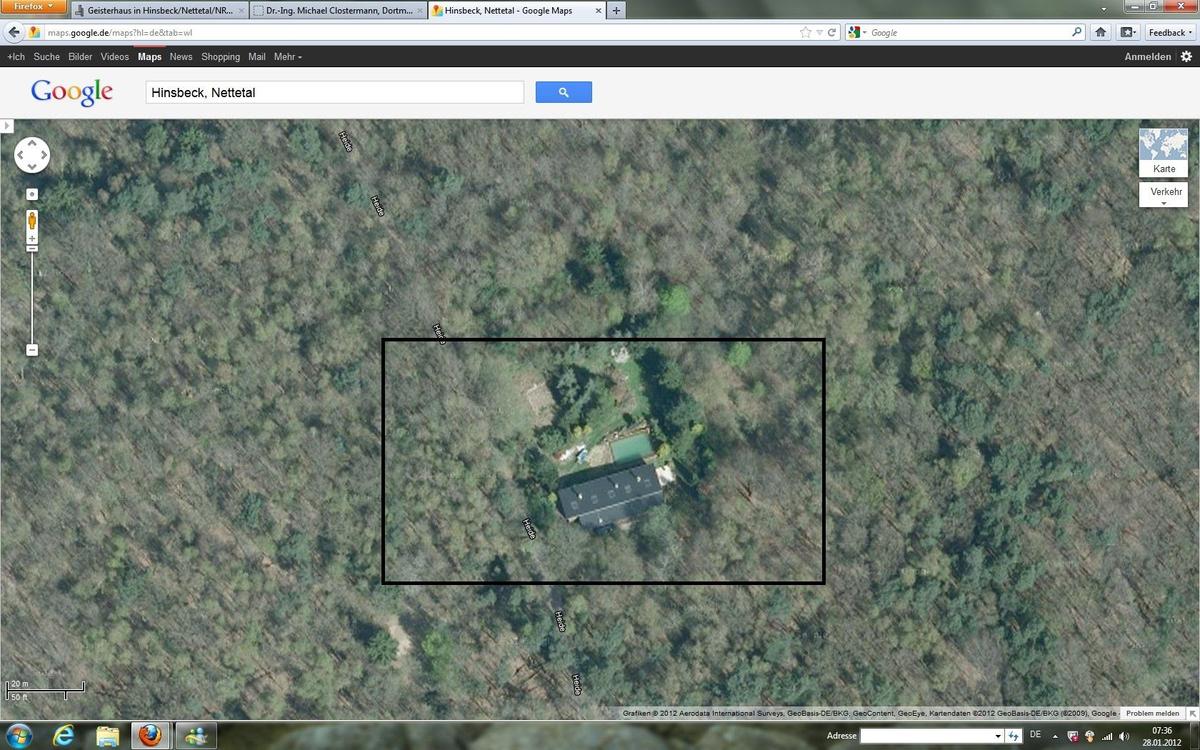Switch map view to Karte
The height and width of the screenshot is (750, 1200).
(x=1163, y=152)
